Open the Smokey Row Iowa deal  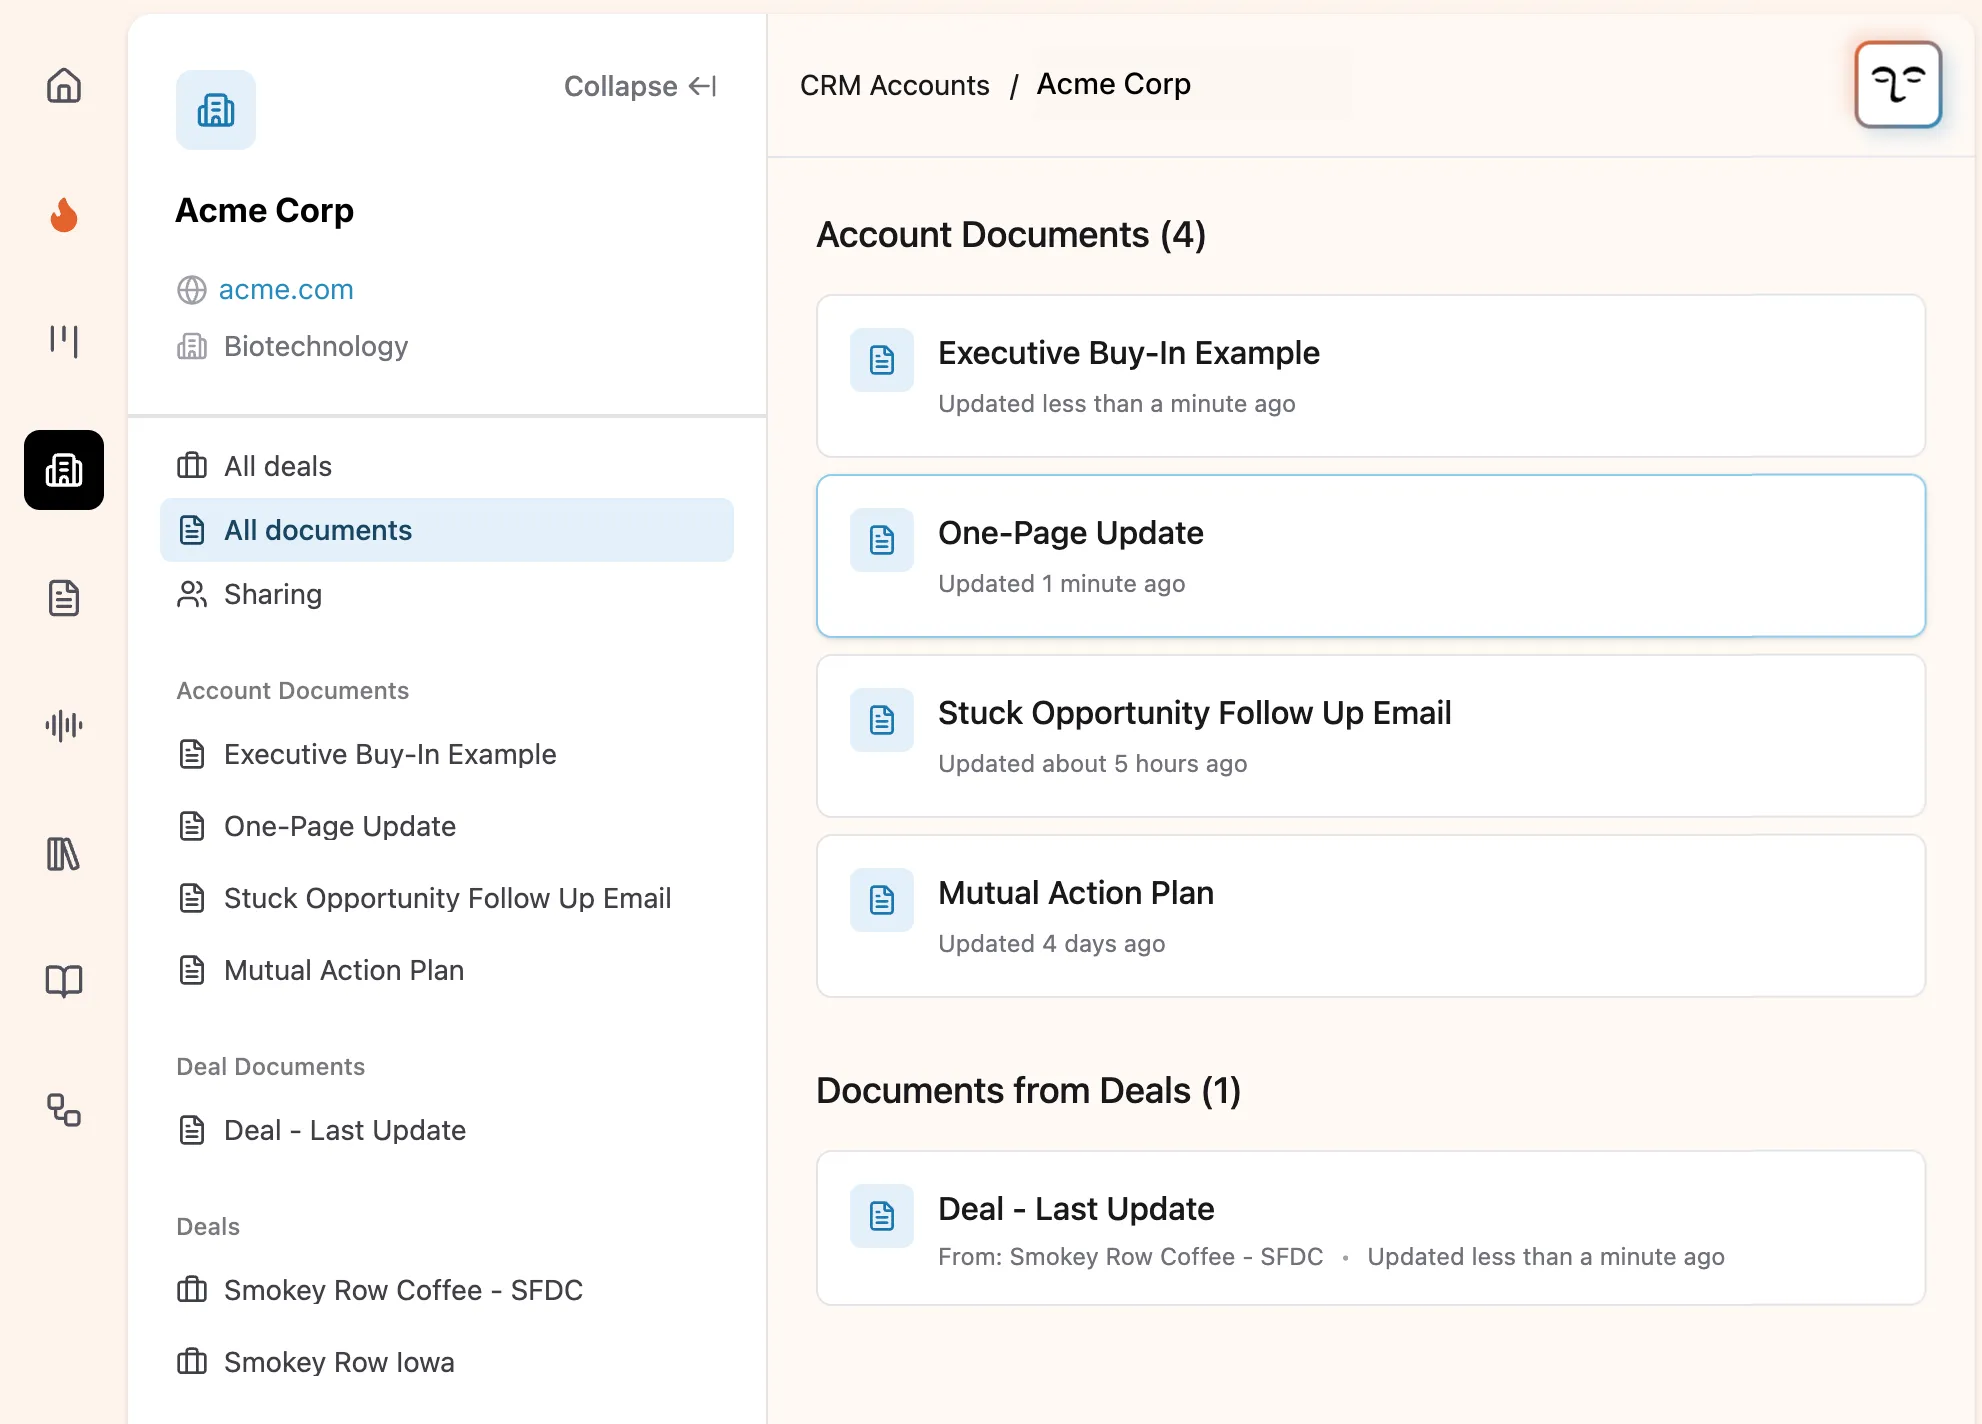tap(338, 1362)
